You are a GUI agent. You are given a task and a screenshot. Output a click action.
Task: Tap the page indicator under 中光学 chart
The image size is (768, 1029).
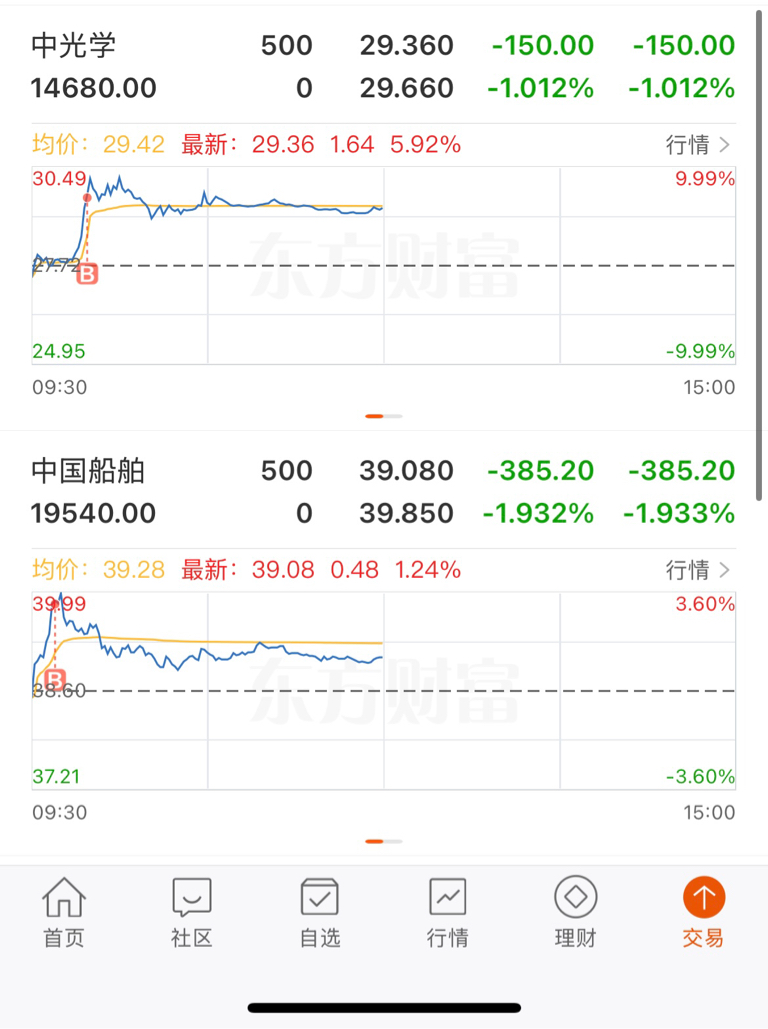pyautogui.click(x=383, y=416)
